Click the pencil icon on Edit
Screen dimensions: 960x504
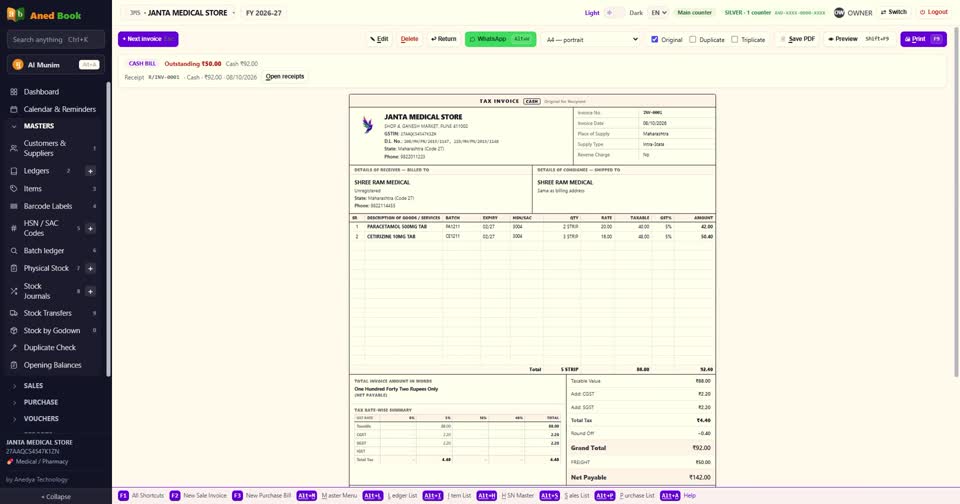[372, 39]
